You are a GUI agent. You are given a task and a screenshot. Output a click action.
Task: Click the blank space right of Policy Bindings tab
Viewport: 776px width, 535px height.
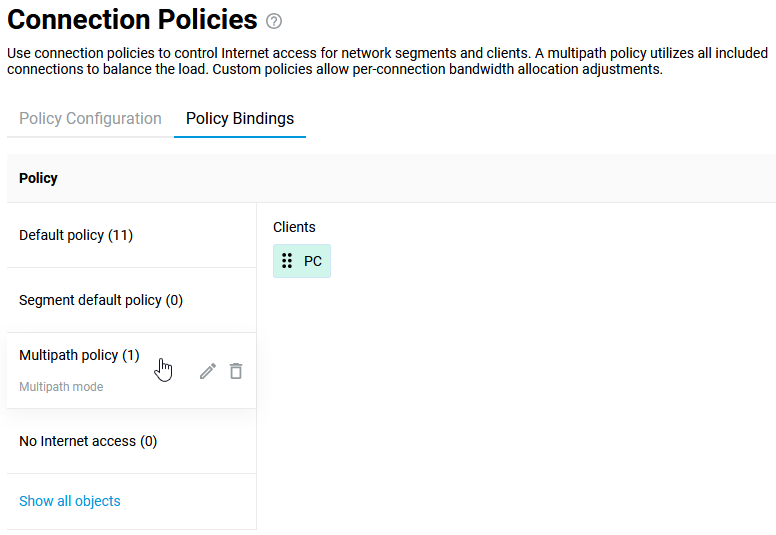[x=540, y=118]
